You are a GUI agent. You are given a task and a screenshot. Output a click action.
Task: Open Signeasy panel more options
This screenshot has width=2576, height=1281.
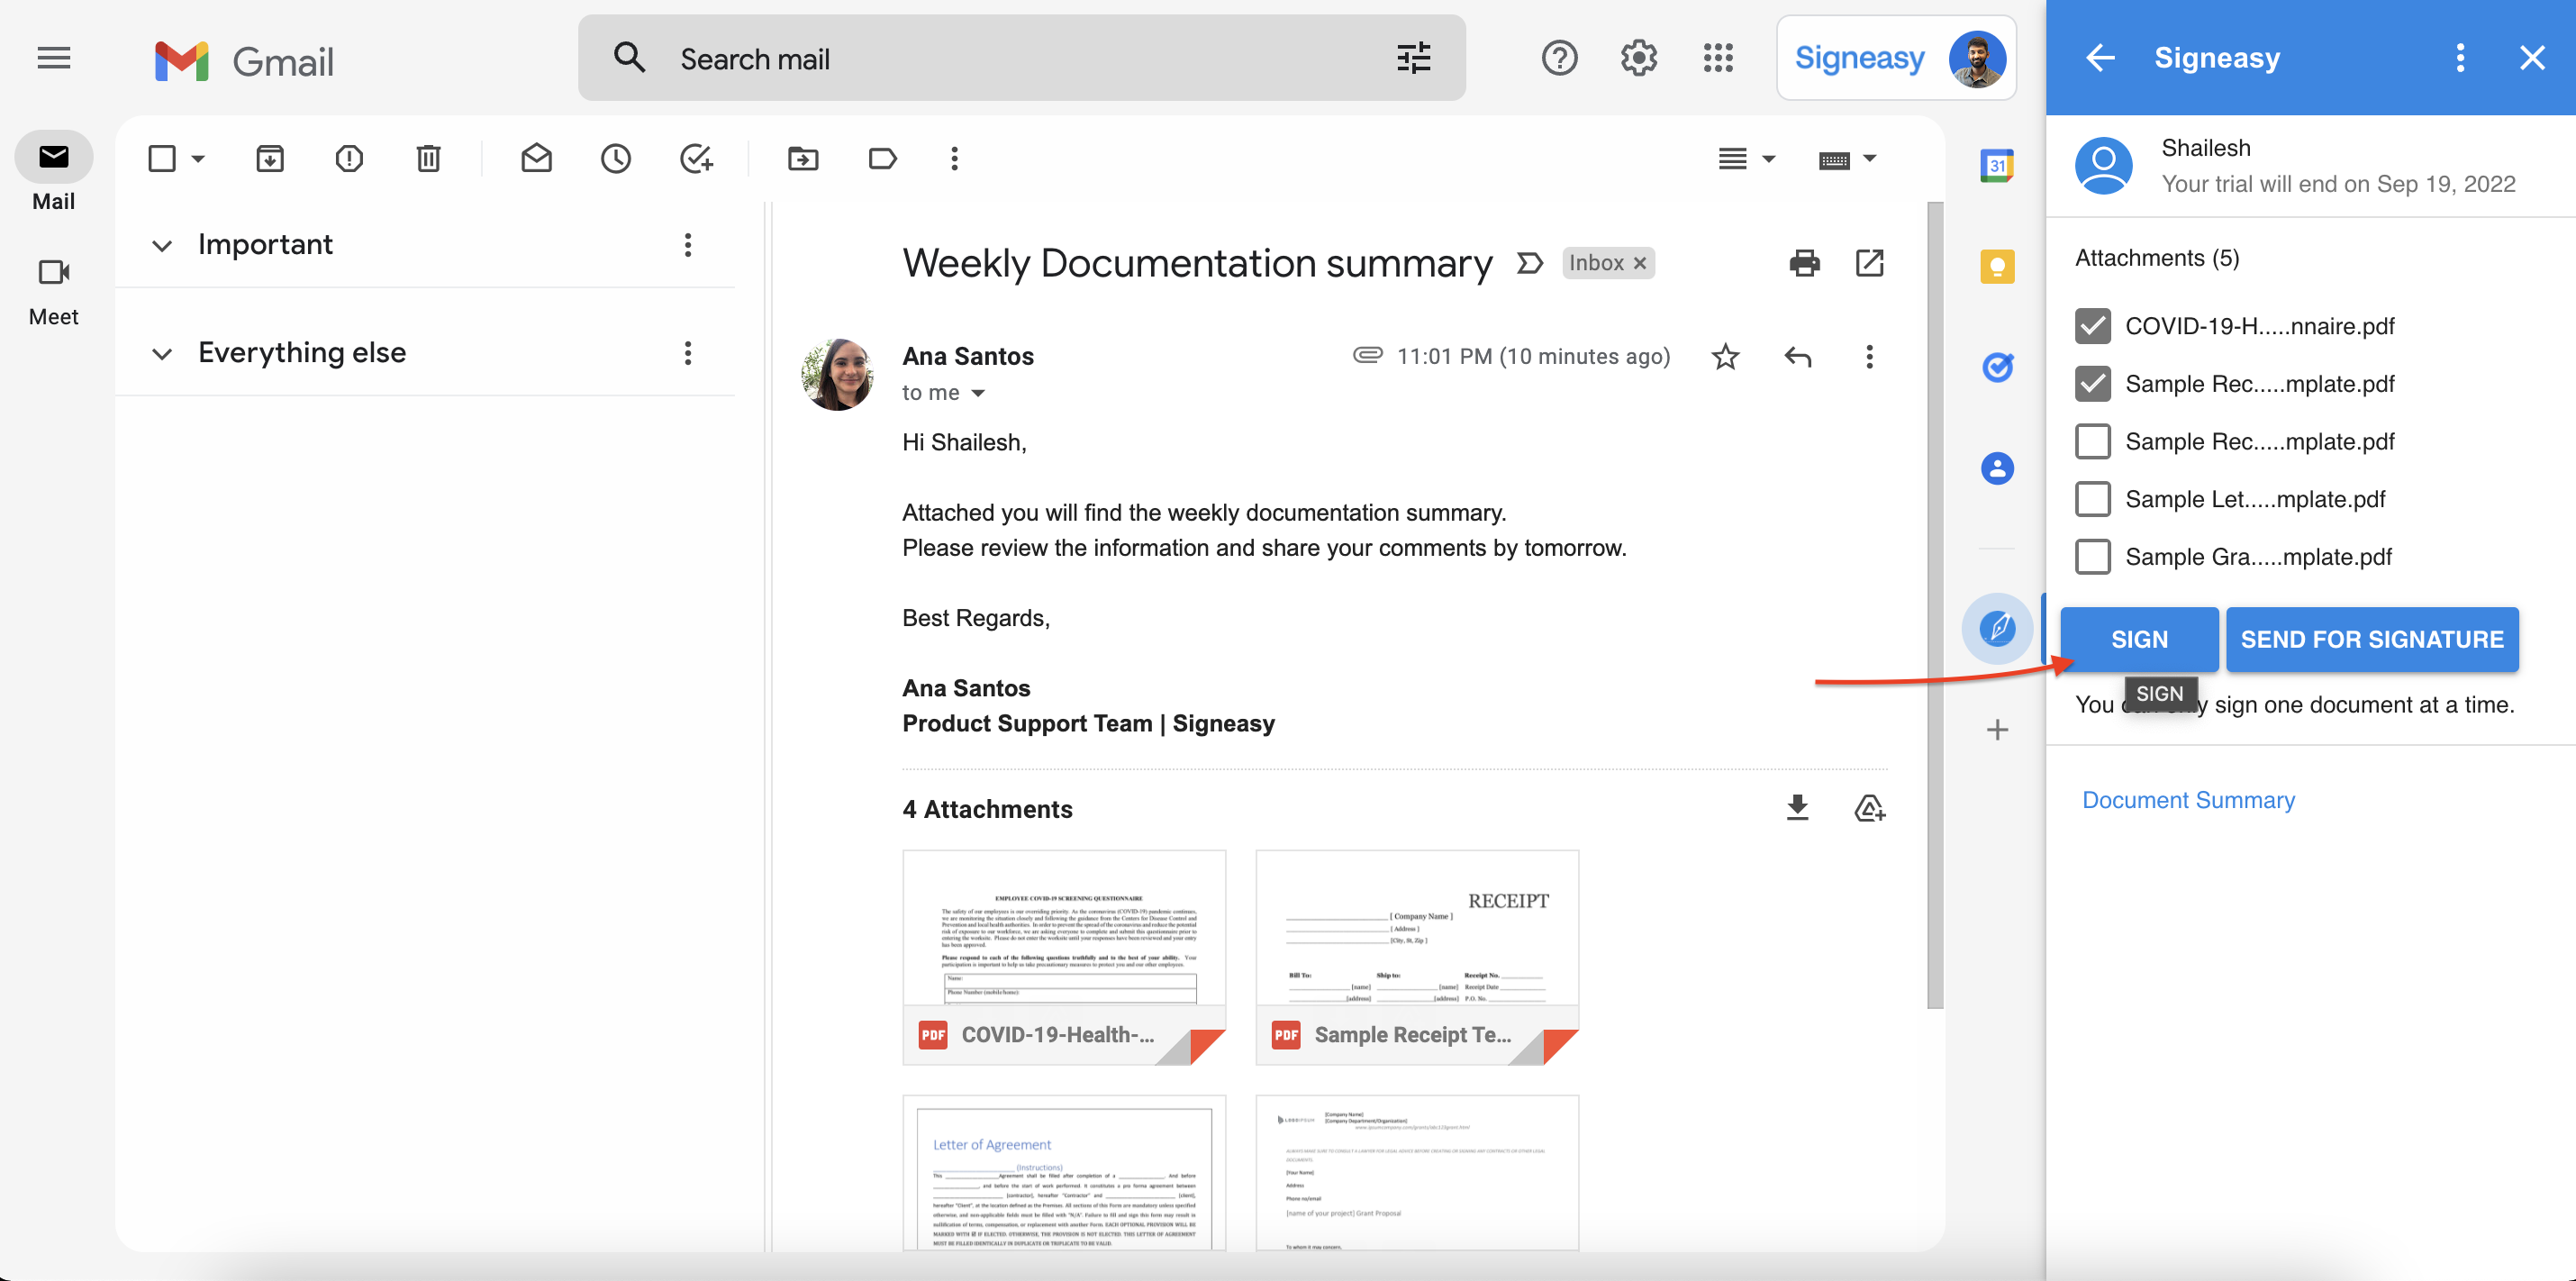click(x=2460, y=58)
